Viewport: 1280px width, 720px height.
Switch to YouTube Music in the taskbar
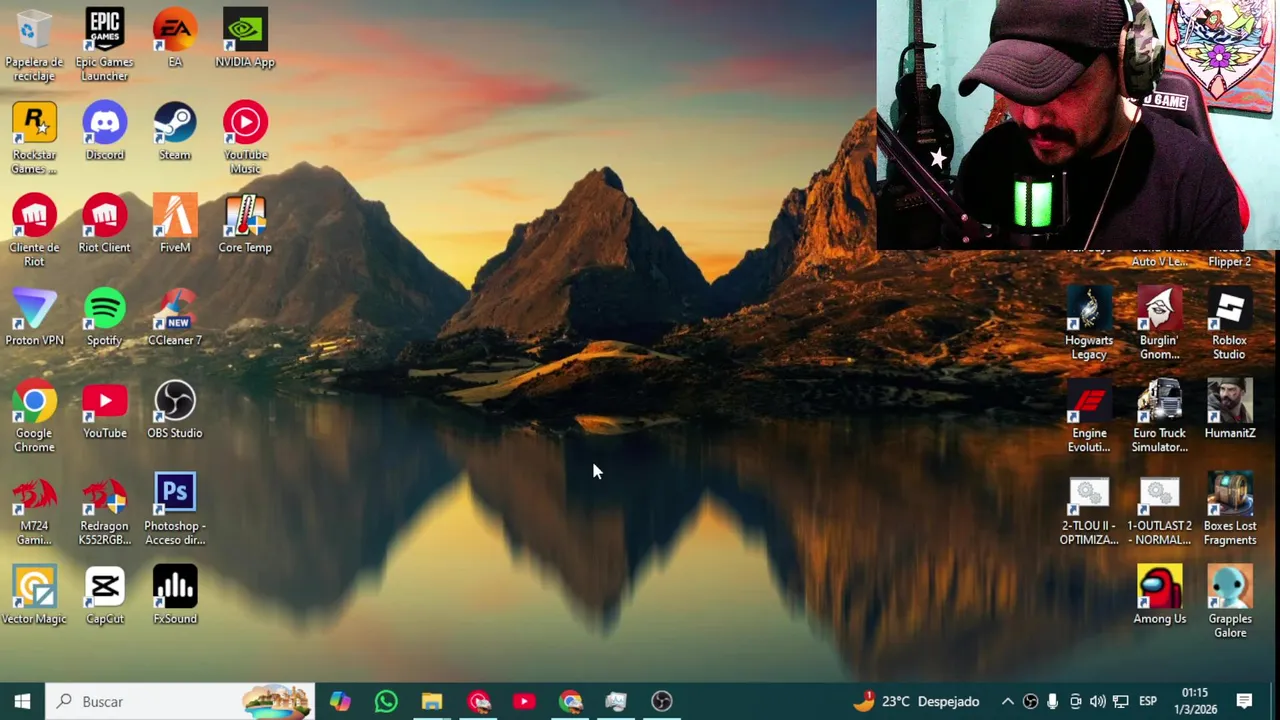[478, 701]
